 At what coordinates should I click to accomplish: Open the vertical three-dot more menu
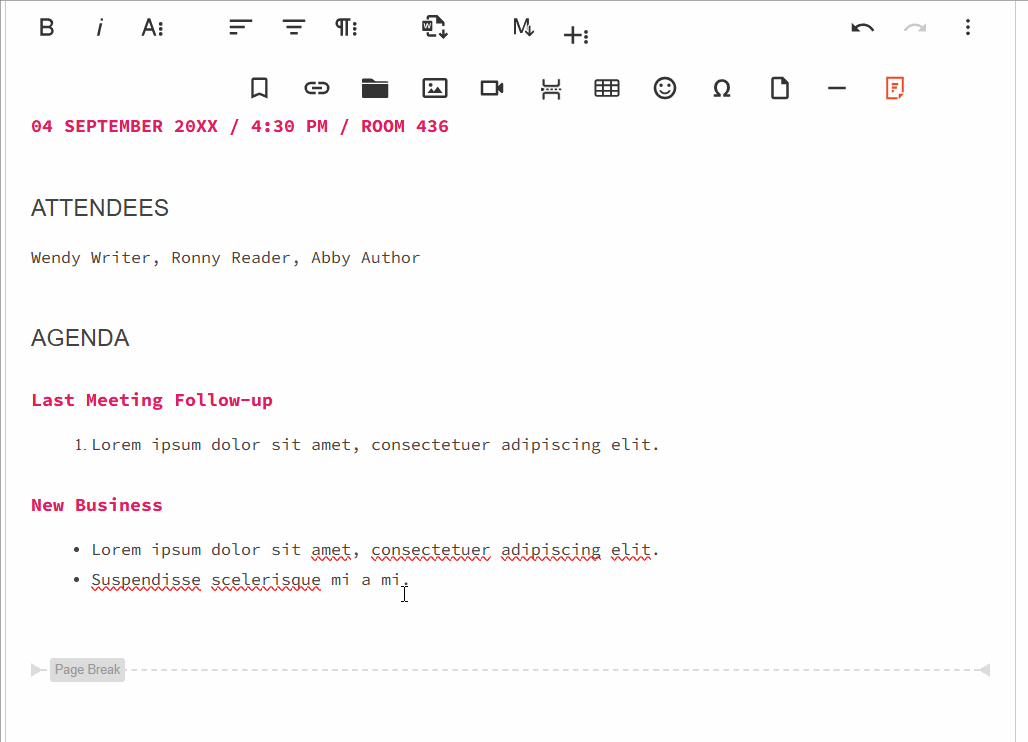point(967,28)
